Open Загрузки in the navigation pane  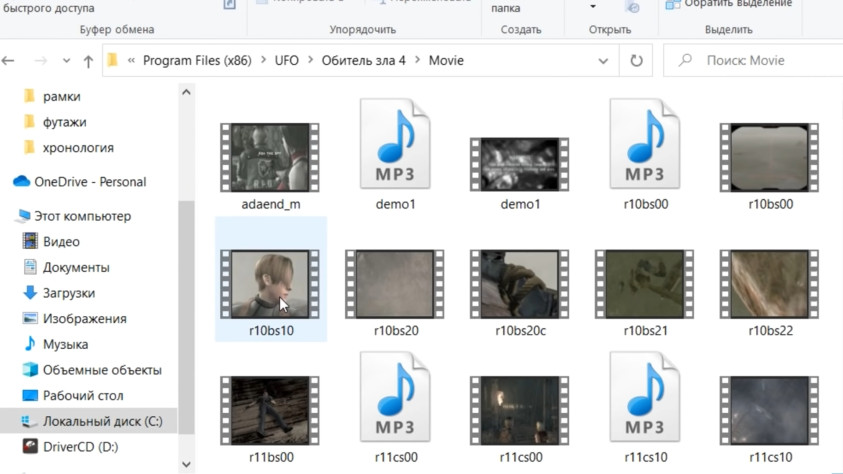[59, 293]
